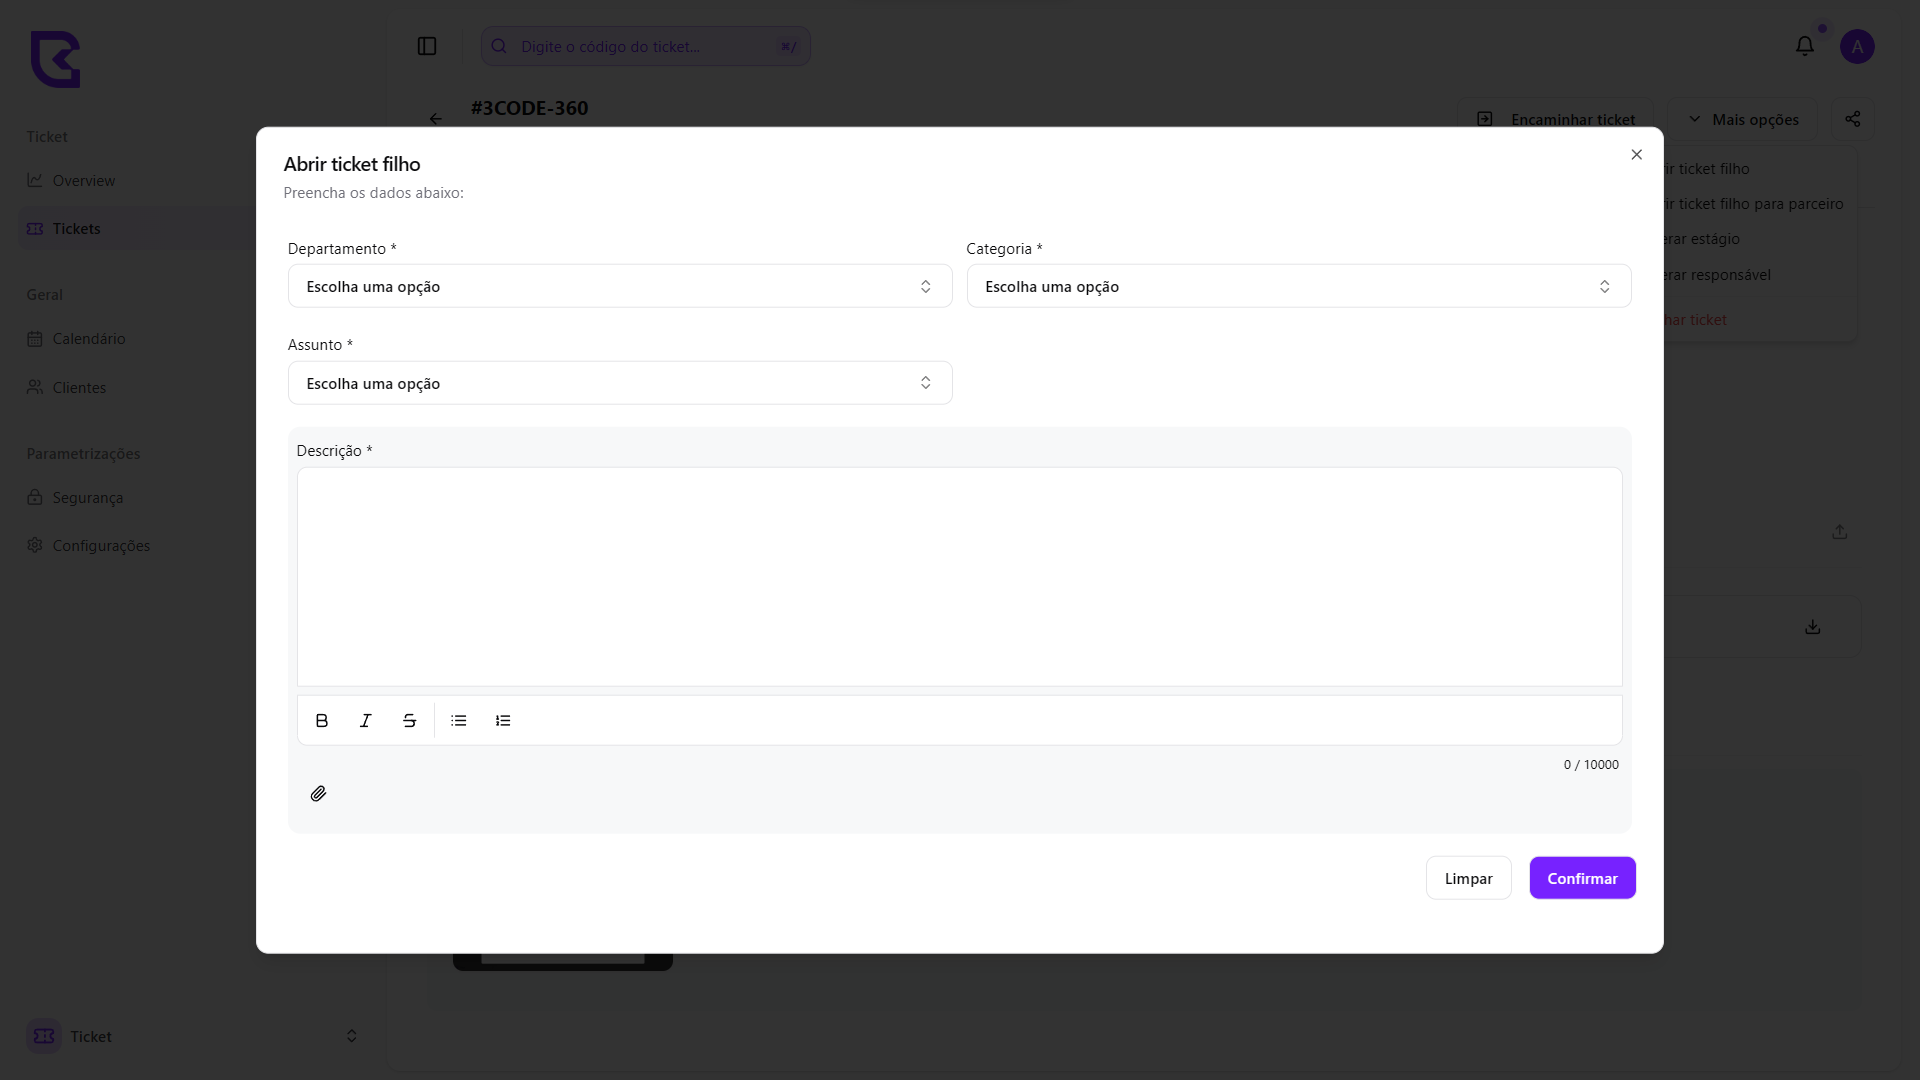Toggle italic formatting in description editor
This screenshot has width=1920, height=1080.
(366, 720)
